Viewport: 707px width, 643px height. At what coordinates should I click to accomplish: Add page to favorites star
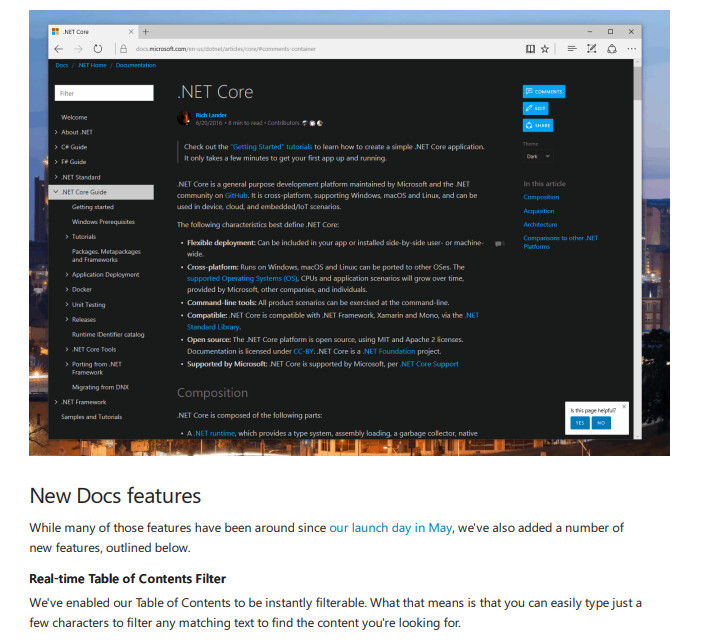[x=545, y=49]
